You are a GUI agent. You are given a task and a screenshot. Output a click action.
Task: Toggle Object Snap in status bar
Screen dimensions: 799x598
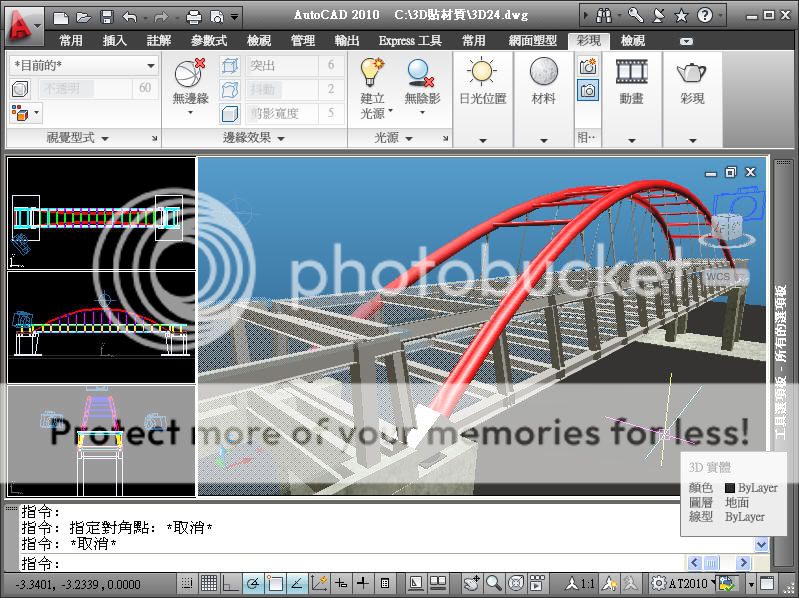(275, 583)
